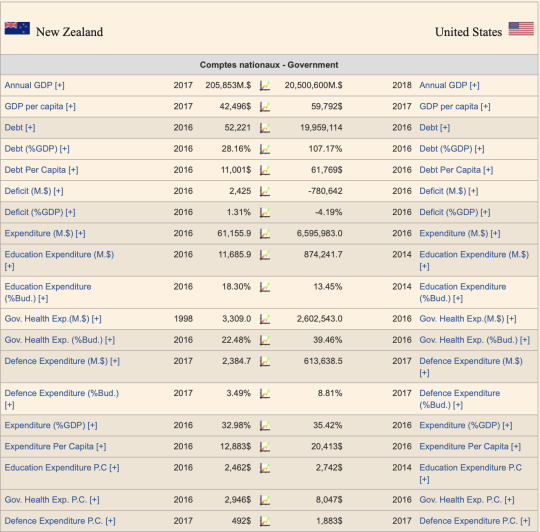Open the United States Annual GDP link
Viewport: 540px width, 532px height.
[449, 85]
